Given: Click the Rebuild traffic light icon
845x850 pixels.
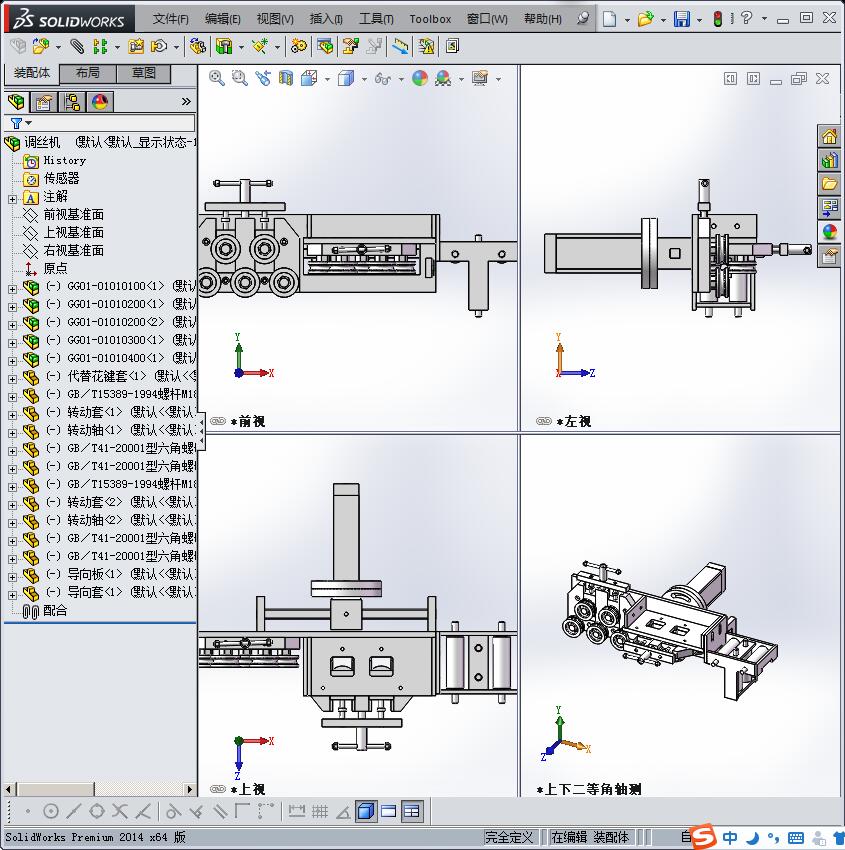Looking at the screenshot, I should [718, 19].
